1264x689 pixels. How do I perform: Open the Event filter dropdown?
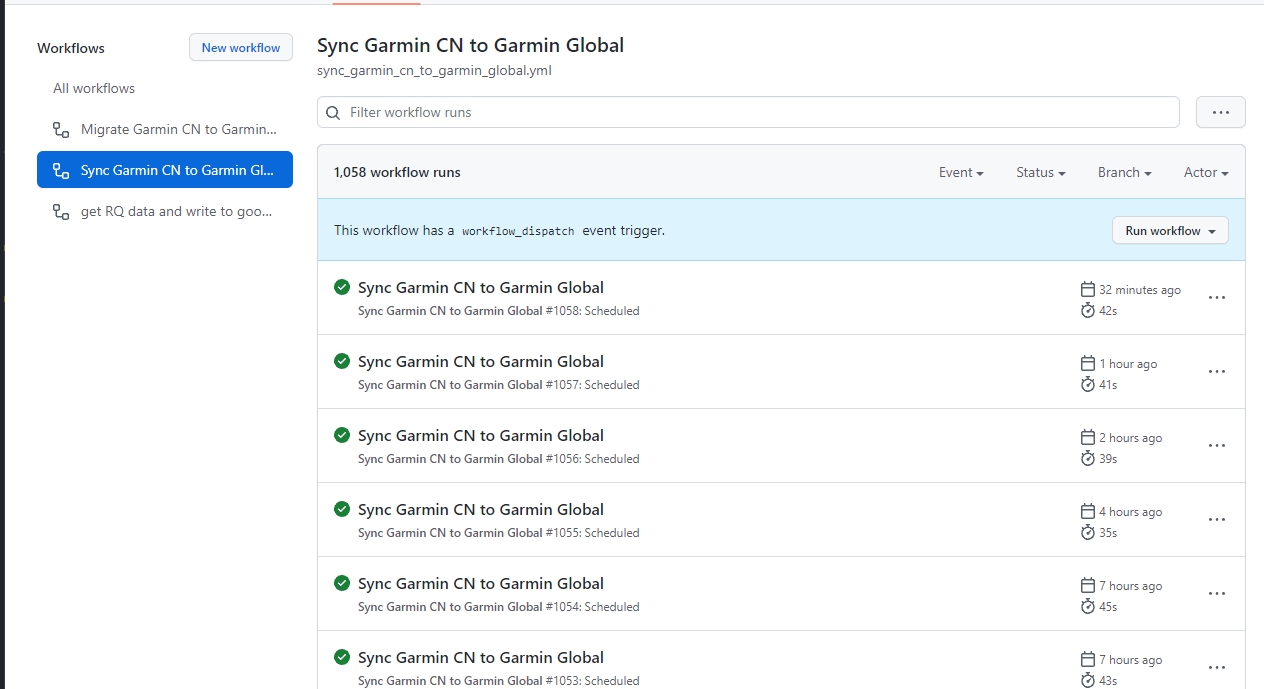coord(961,172)
